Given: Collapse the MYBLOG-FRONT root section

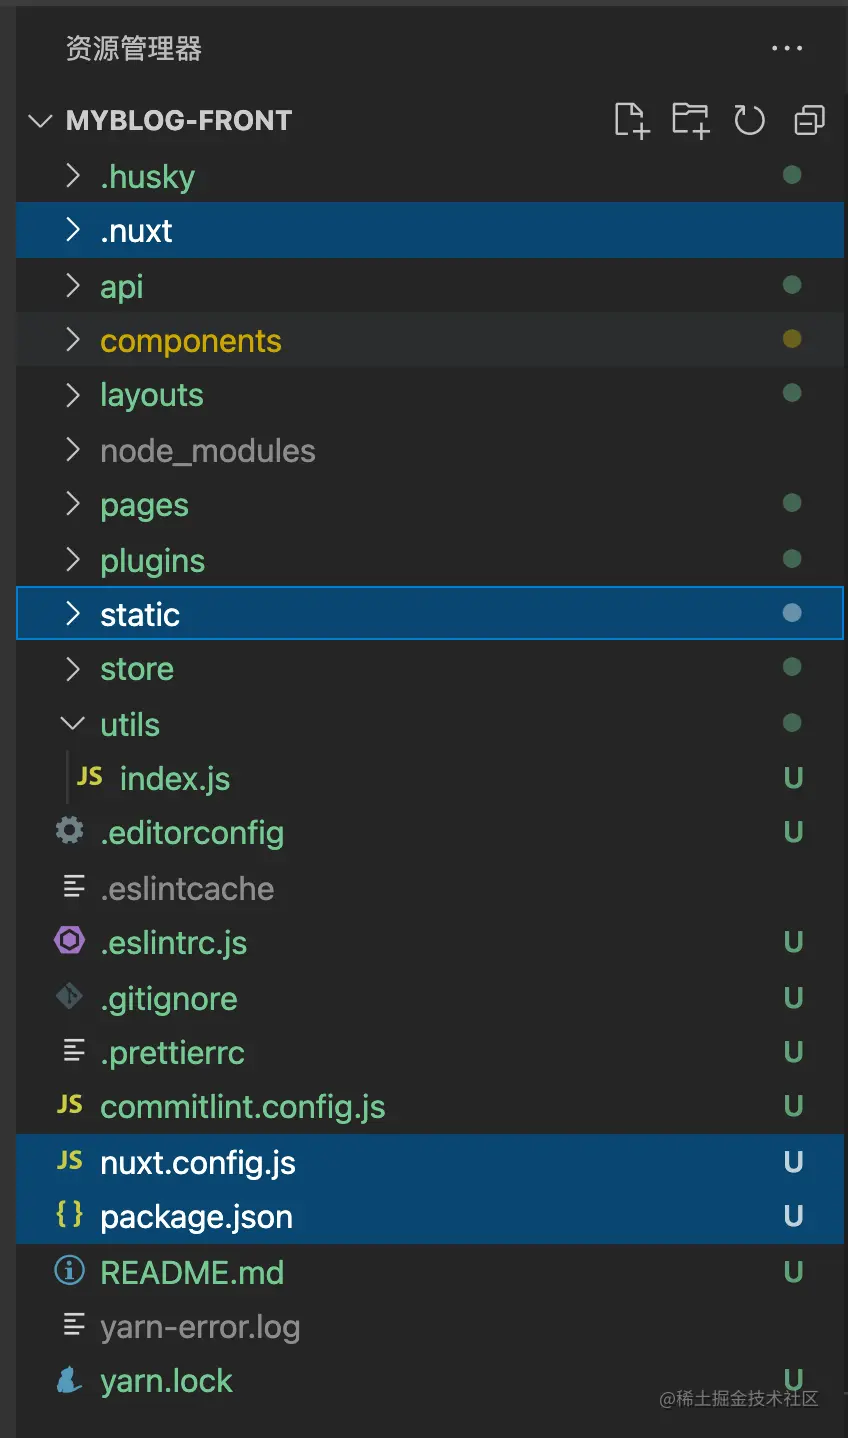Looking at the screenshot, I should click(x=41, y=121).
